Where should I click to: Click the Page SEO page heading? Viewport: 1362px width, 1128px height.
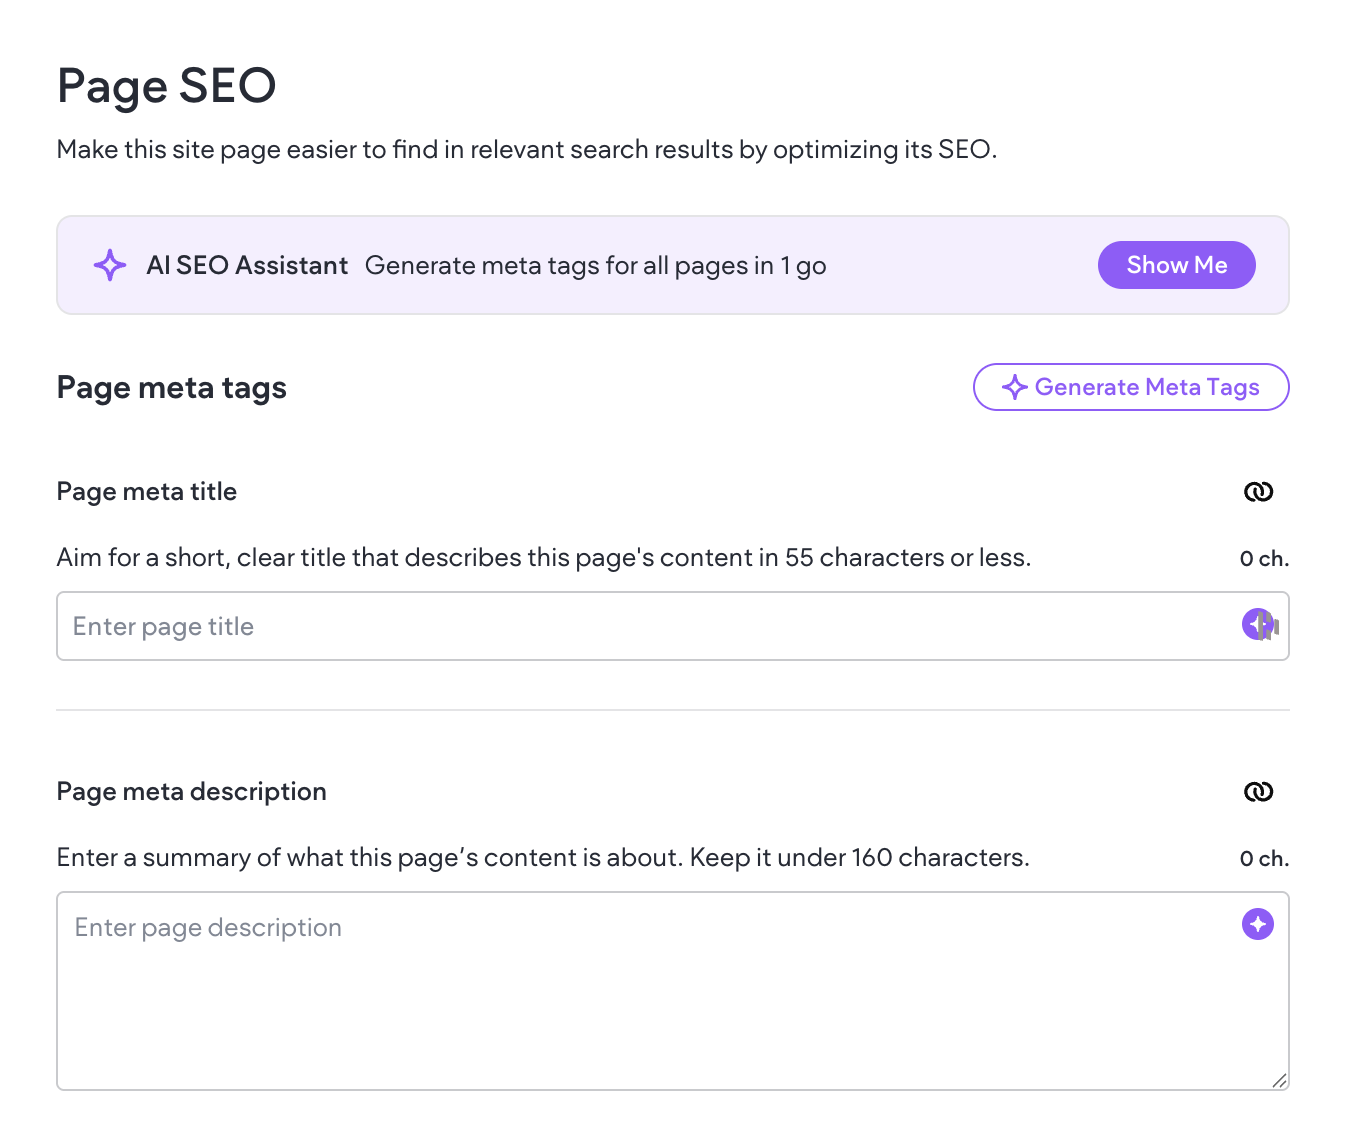166,86
